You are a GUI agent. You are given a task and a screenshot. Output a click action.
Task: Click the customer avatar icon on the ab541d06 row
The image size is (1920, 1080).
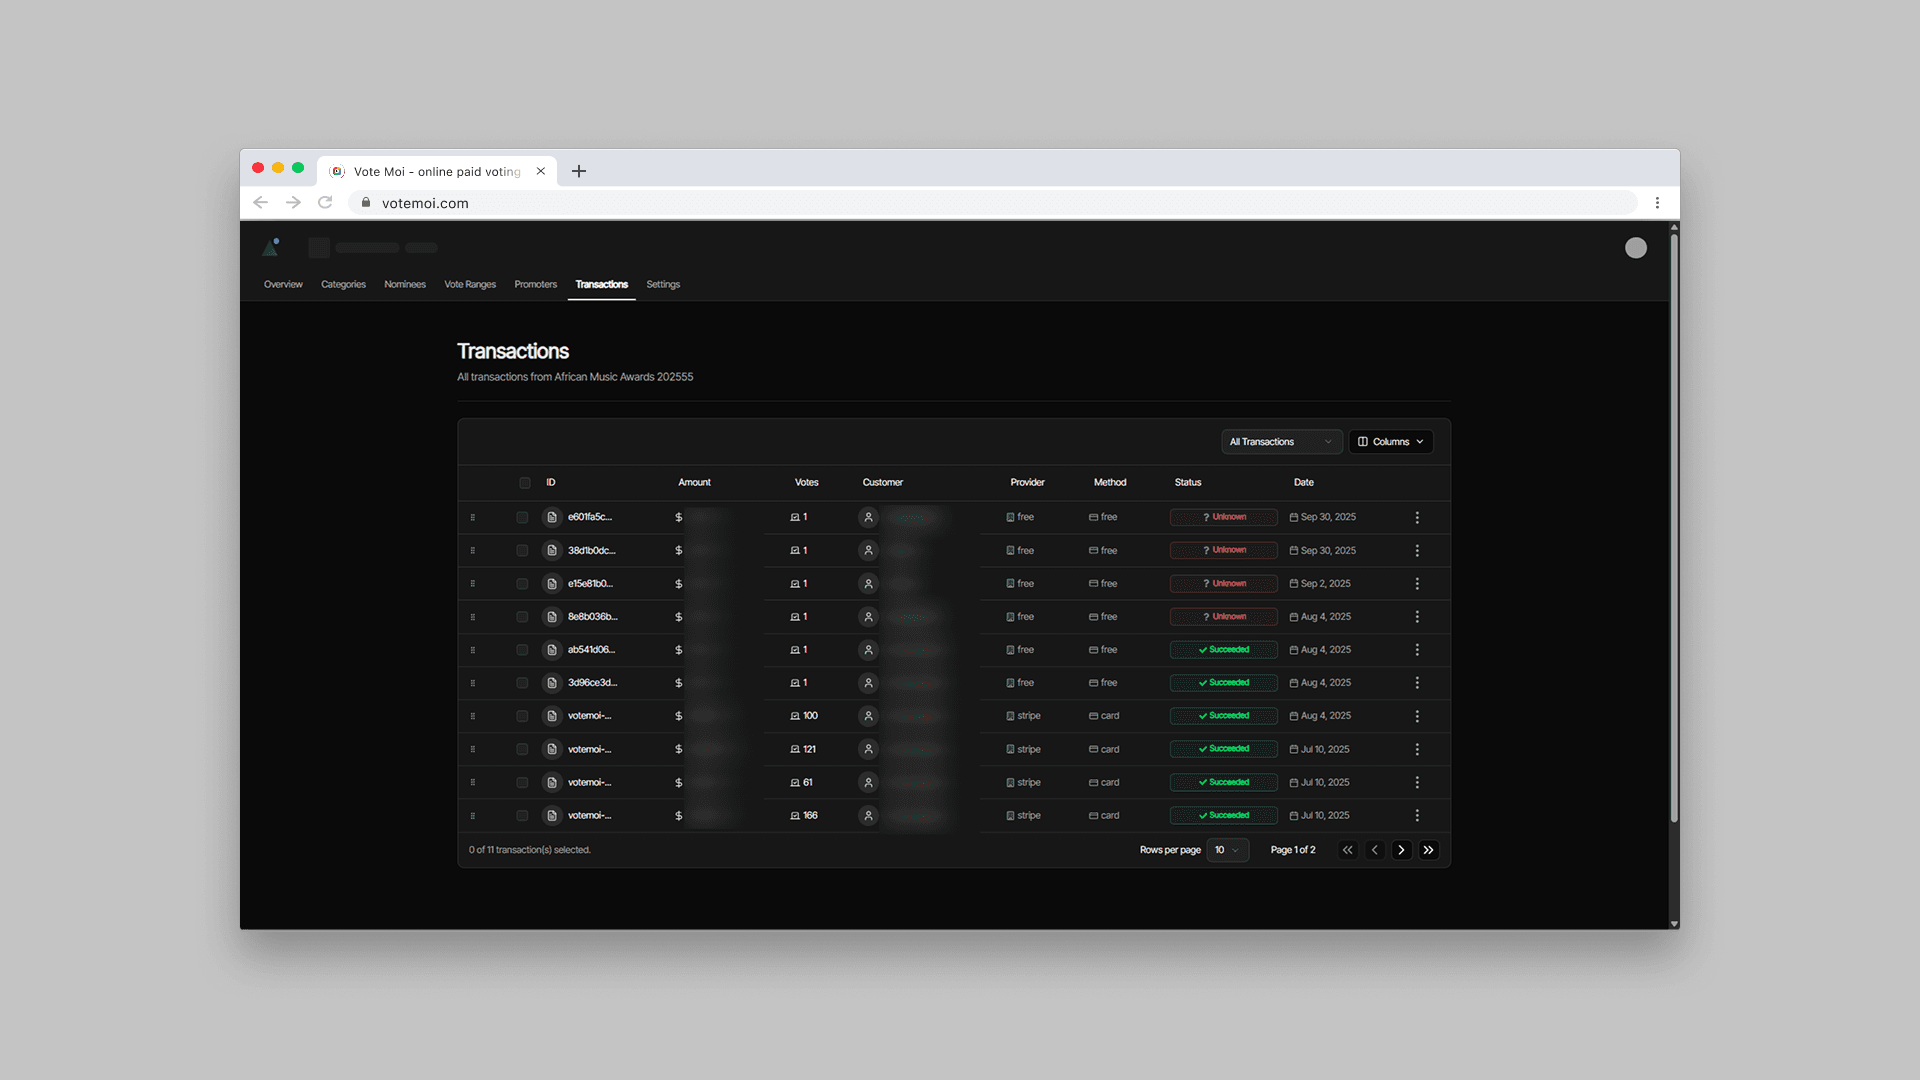[868, 649]
